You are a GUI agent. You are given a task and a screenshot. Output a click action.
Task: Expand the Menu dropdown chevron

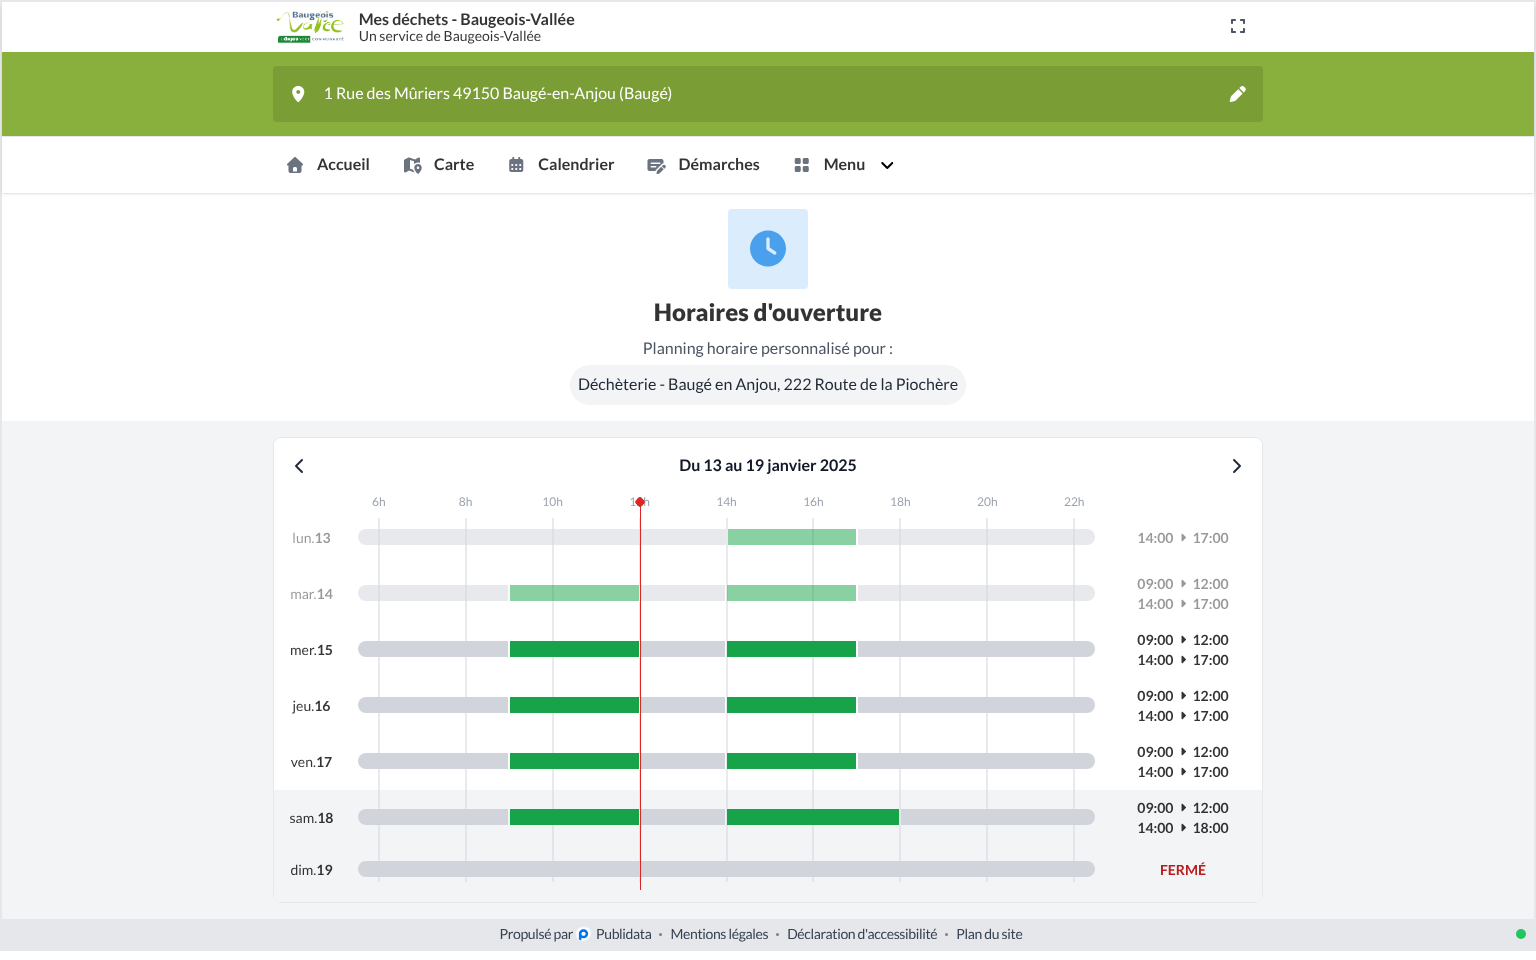[x=887, y=165]
